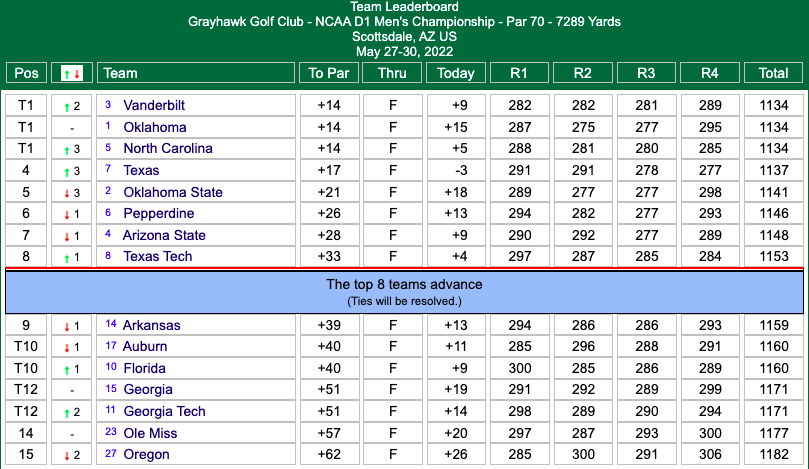Click Oregon's red down arrow indicator
Screen dimensions: 809x469
click(x=66, y=455)
